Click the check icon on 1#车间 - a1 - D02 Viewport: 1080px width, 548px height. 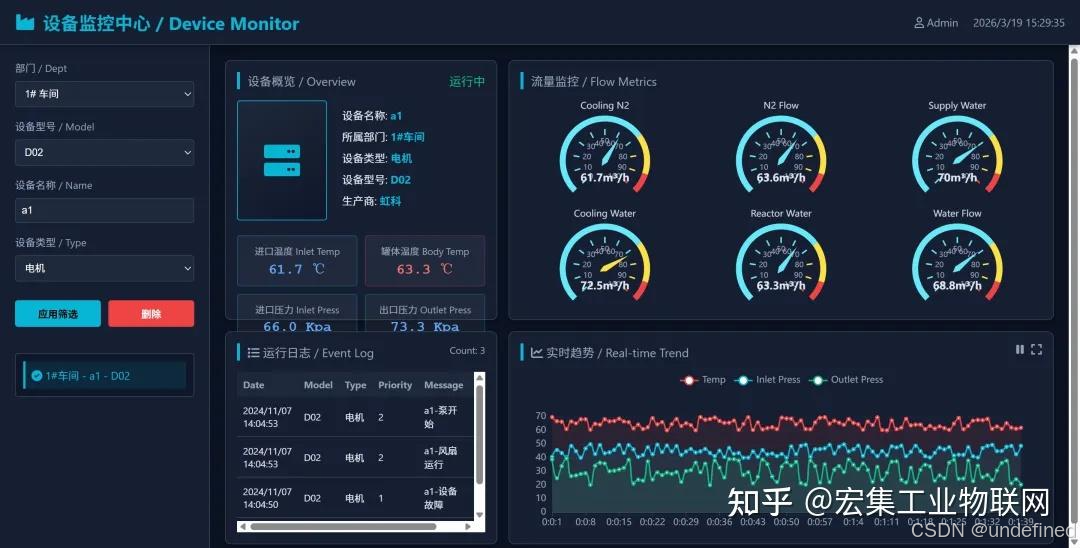click(x=37, y=376)
